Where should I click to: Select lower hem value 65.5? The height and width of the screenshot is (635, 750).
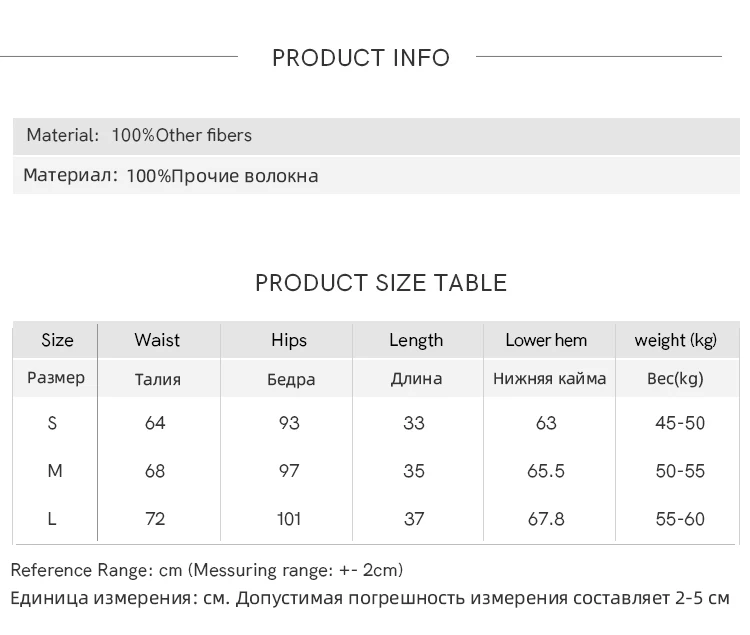[x=546, y=471]
